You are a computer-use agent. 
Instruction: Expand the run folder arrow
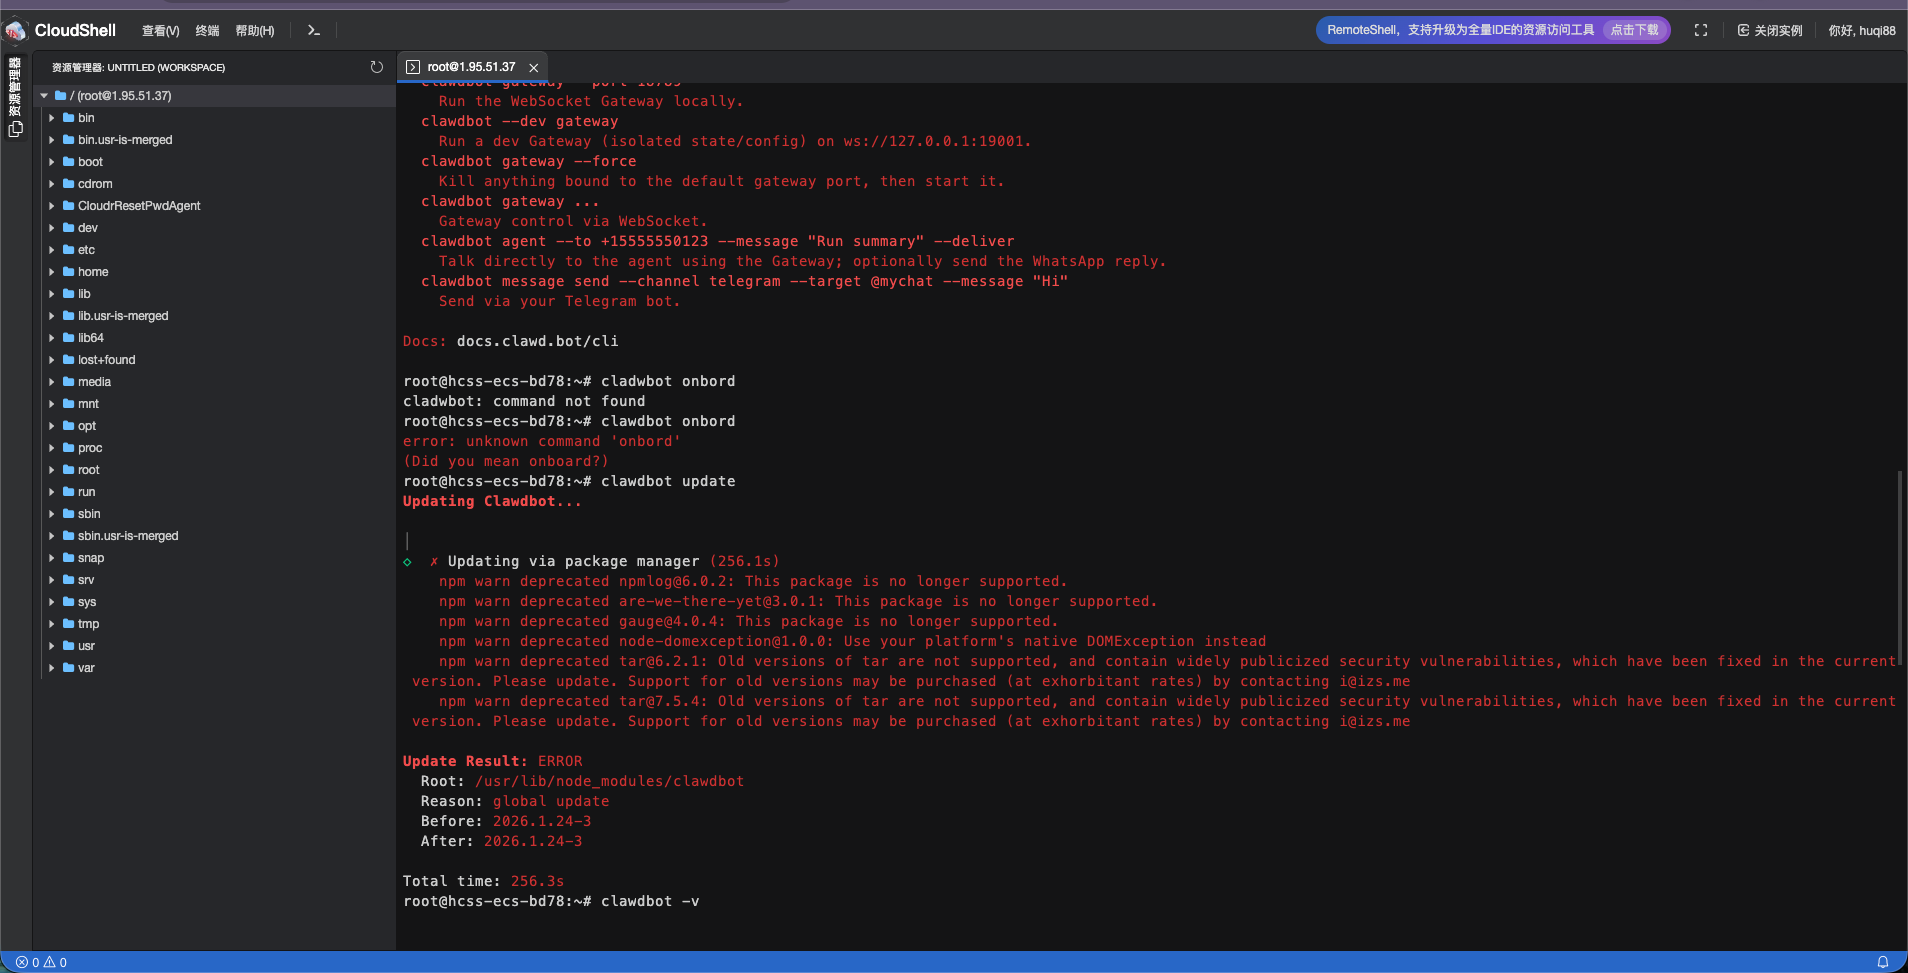52,492
